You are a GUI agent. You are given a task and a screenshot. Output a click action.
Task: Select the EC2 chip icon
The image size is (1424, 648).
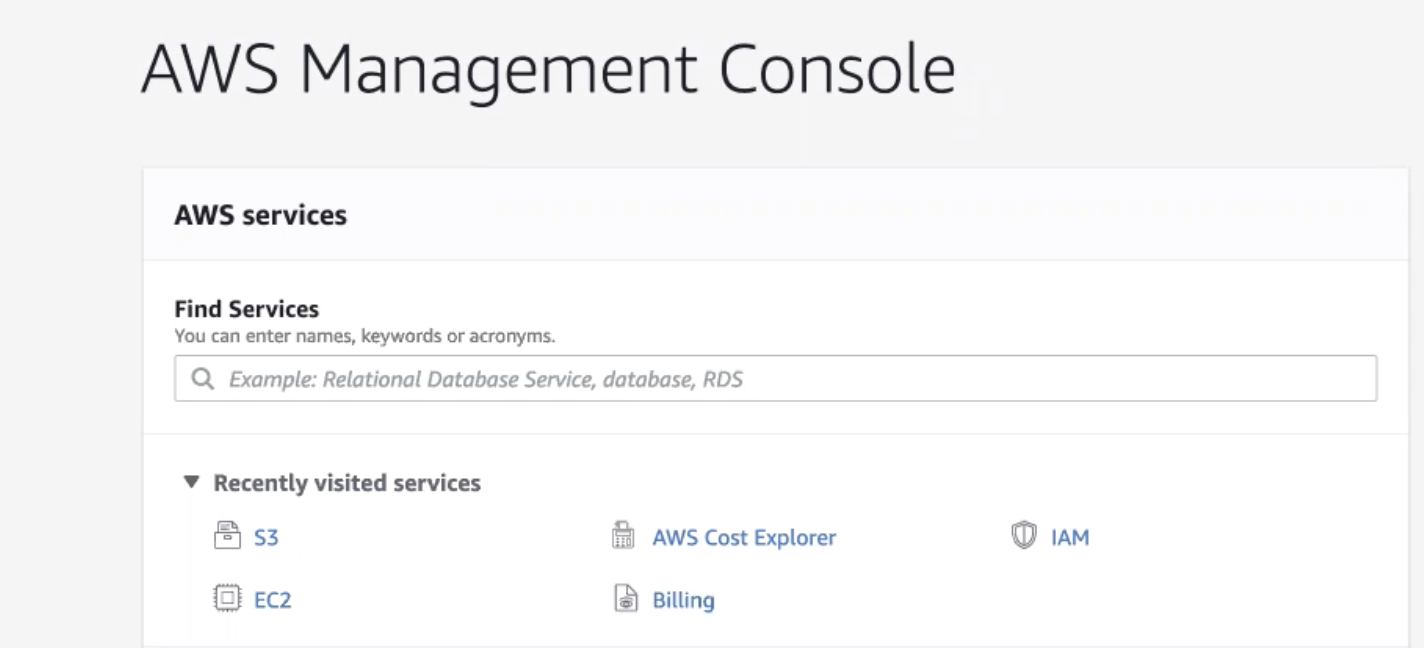tap(228, 599)
